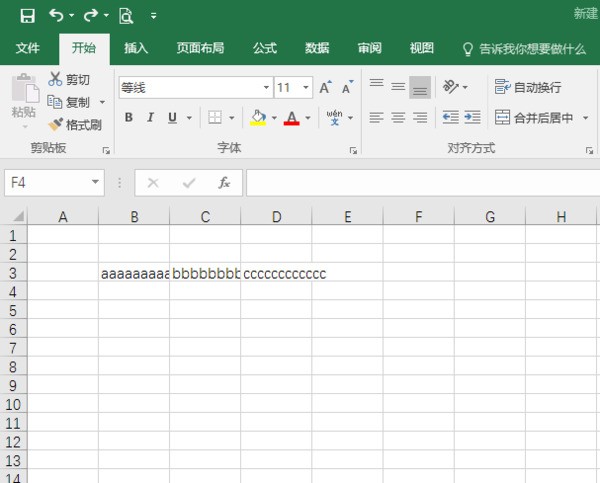
Task: Click the Paste (粘贴) button
Action: point(23,100)
